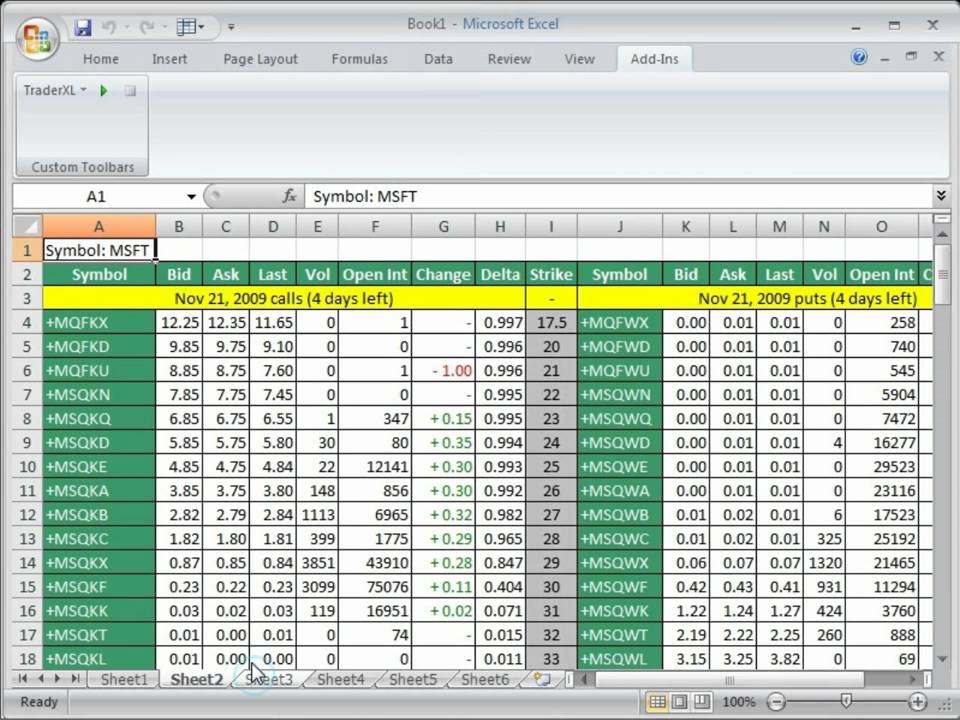This screenshot has height=720, width=960.
Task: Open the Data ribbon tab
Action: tap(438, 59)
